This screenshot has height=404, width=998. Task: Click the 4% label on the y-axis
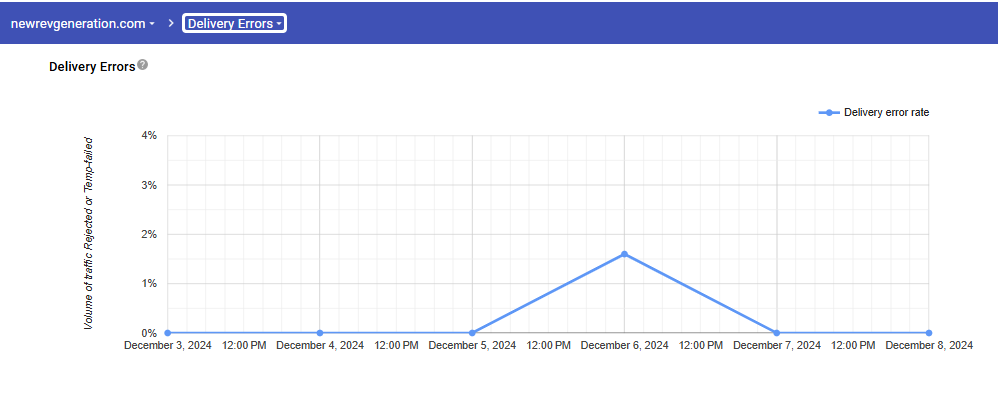148,135
